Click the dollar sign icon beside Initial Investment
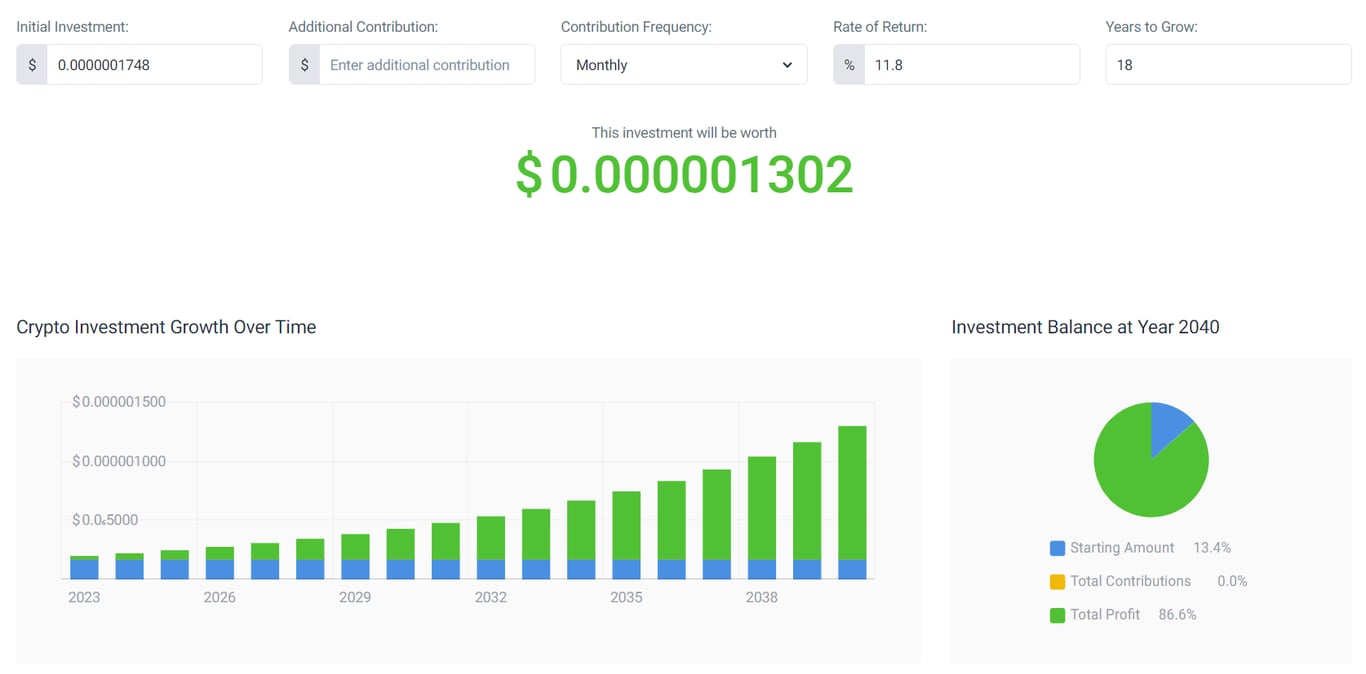The height and width of the screenshot is (674, 1366). click(31, 64)
